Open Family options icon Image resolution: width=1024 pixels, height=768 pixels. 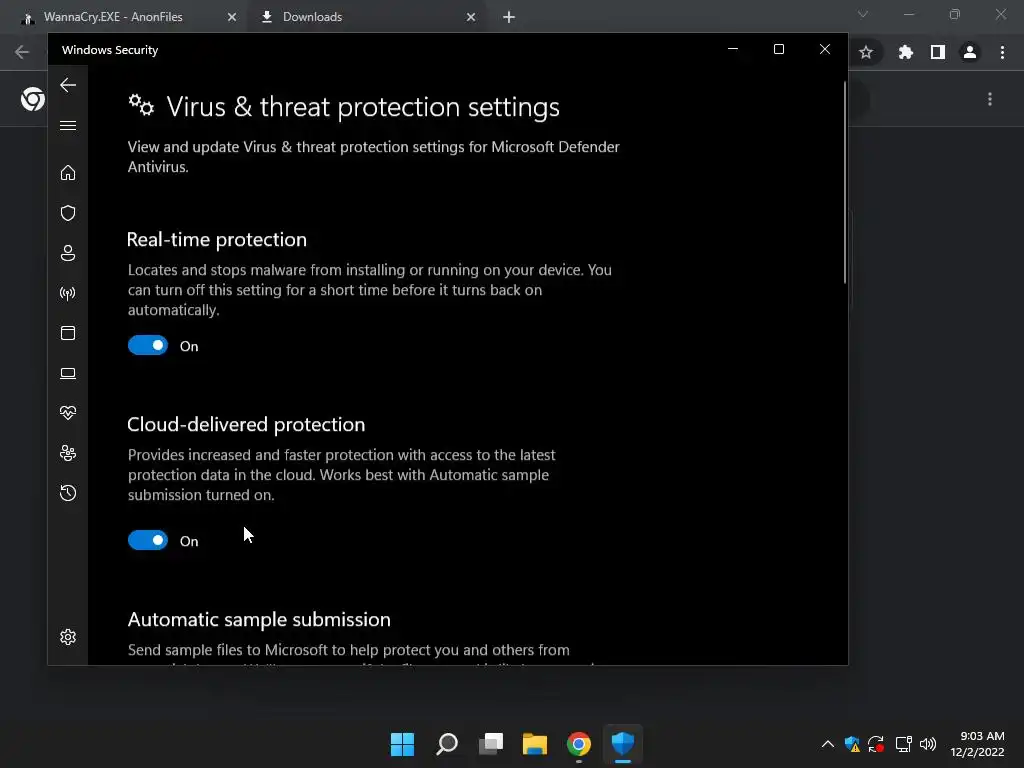pos(68,453)
